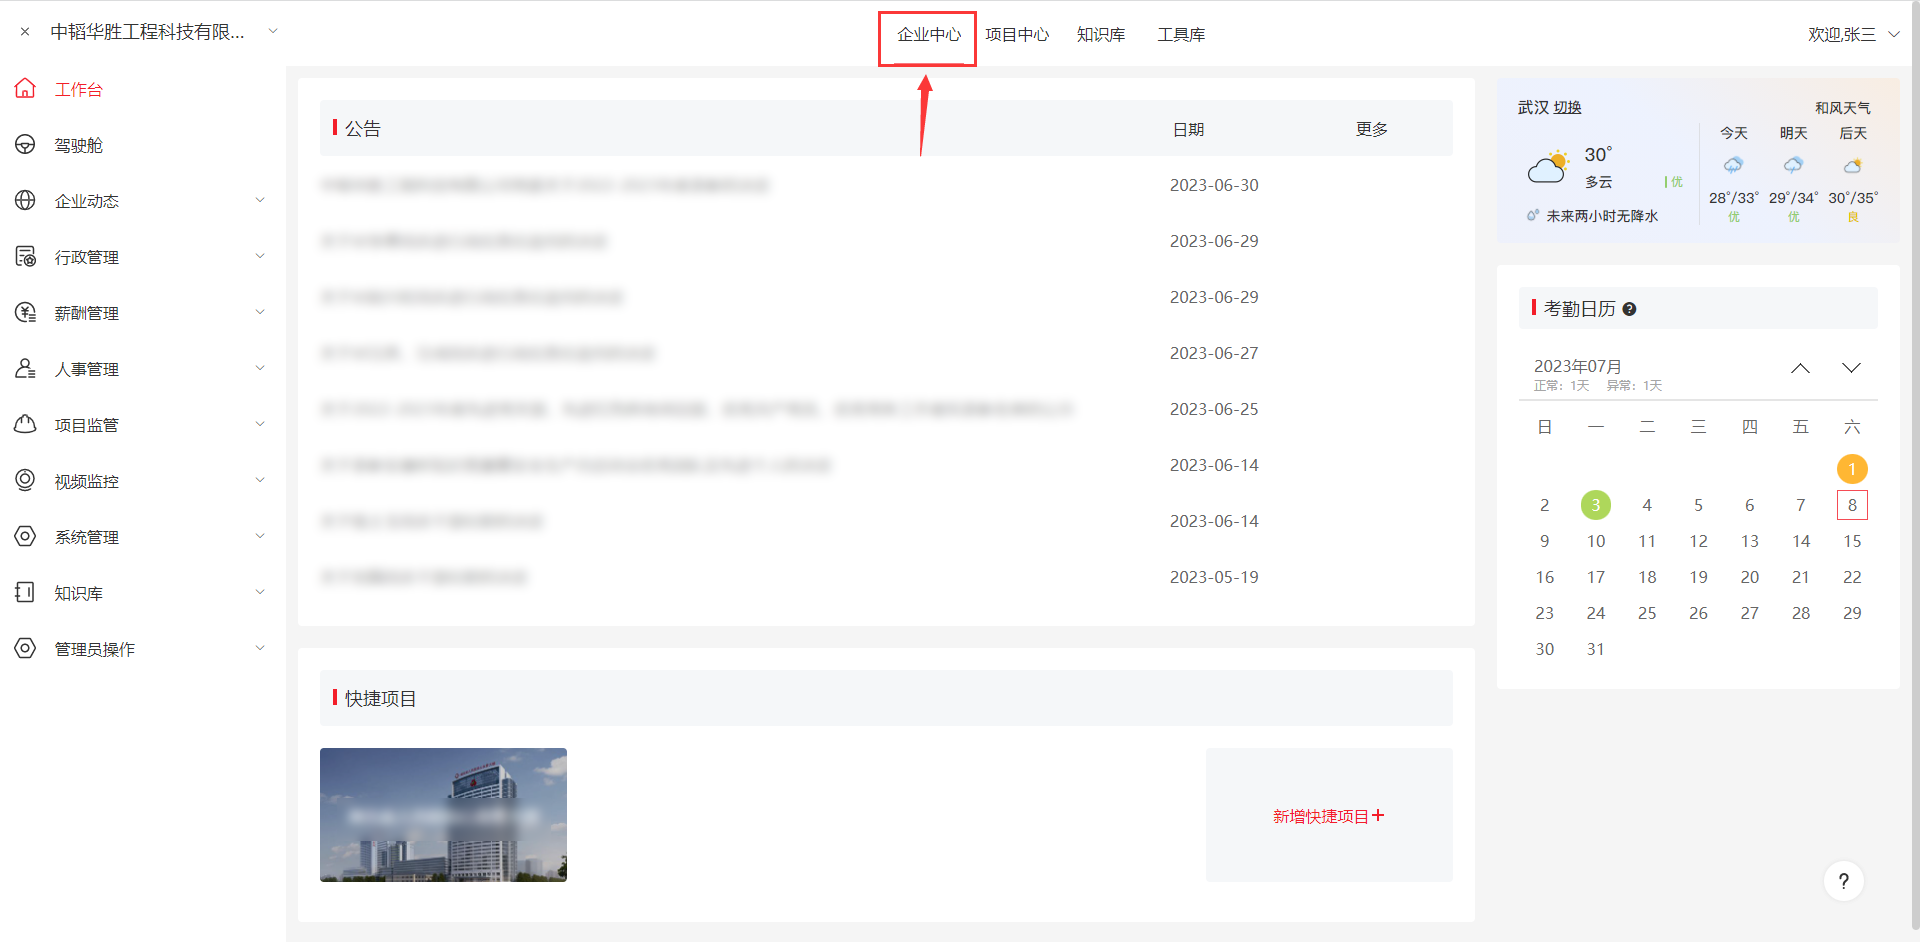Expand the 薪酬管理 submenu chevron
The height and width of the screenshot is (942, 1920).
click(x=260, y=312)
